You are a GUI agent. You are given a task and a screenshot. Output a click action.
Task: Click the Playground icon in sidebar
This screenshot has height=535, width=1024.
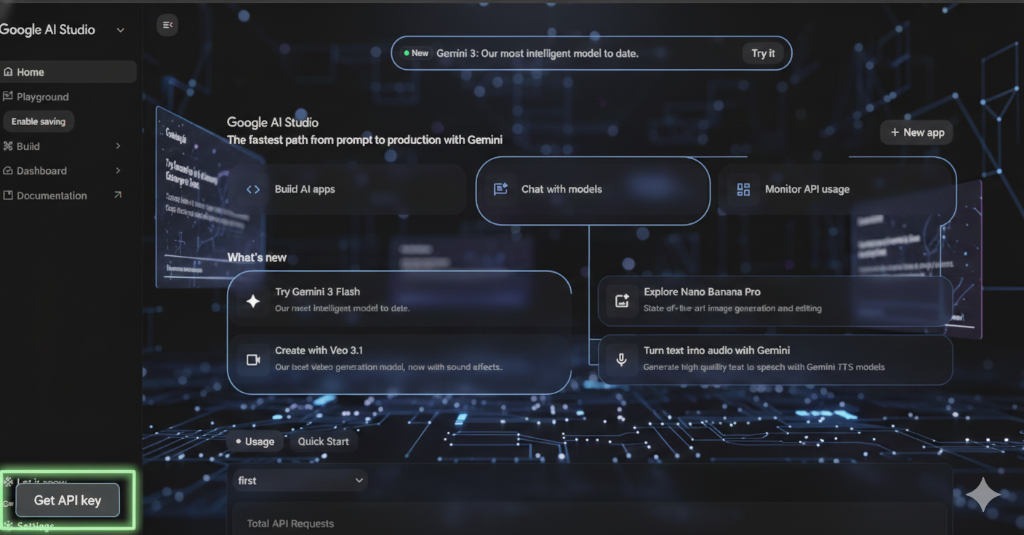8,97
